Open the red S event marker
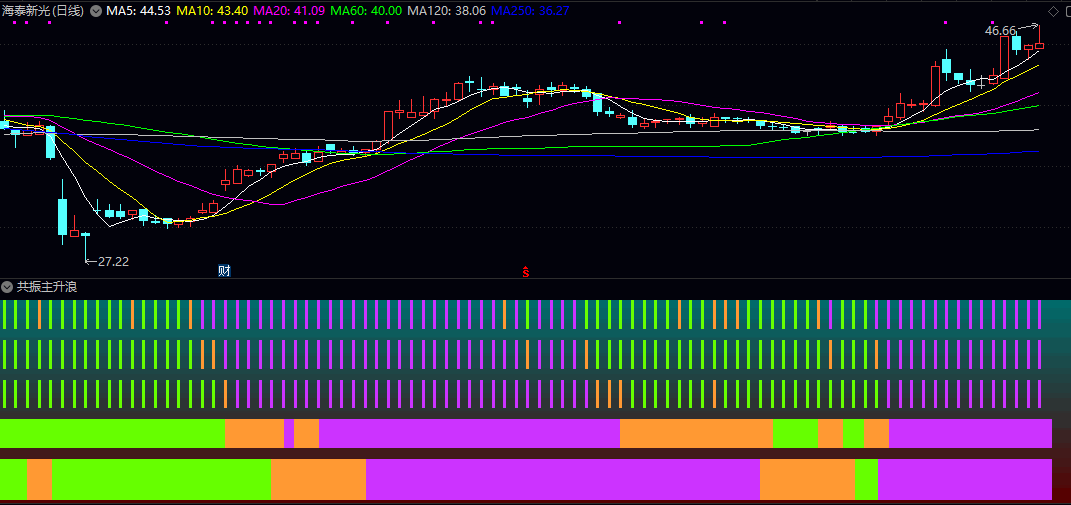The image size is (1071, 505). pyautogui.click(x=526, y=271)
